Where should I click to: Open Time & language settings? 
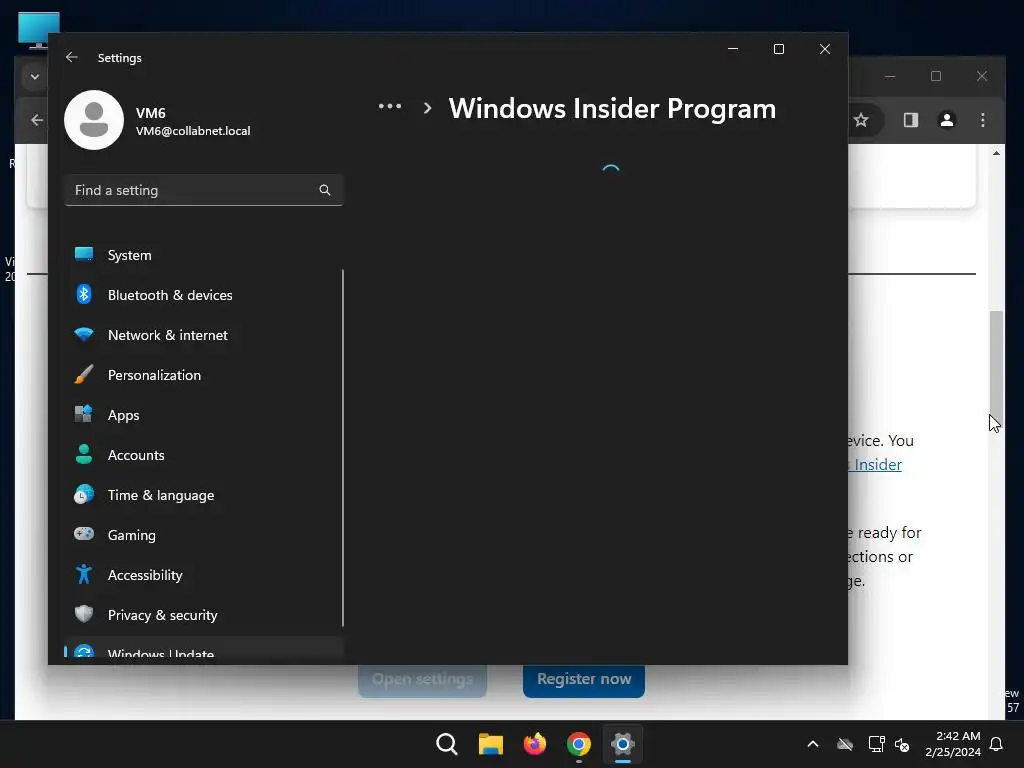click(203, 495)
